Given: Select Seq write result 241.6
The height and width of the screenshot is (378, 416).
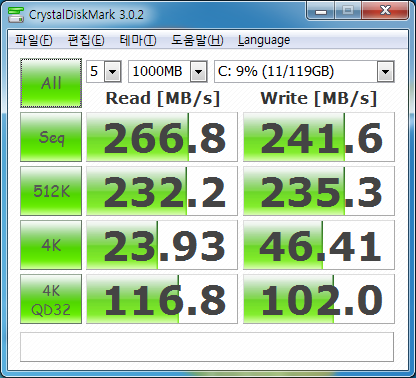Looking at the screenshot, I should 319,137.
